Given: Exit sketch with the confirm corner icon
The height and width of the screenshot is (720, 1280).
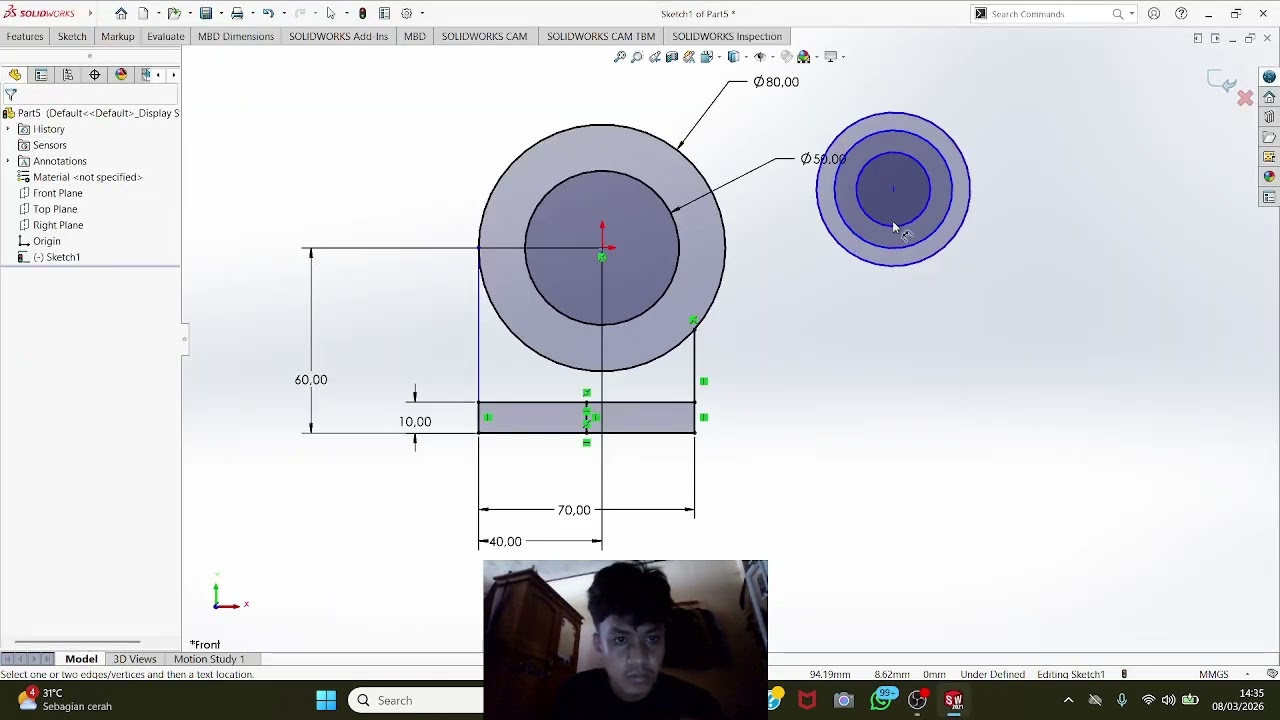Looking at the screenshot, I should coord(1221,82).
